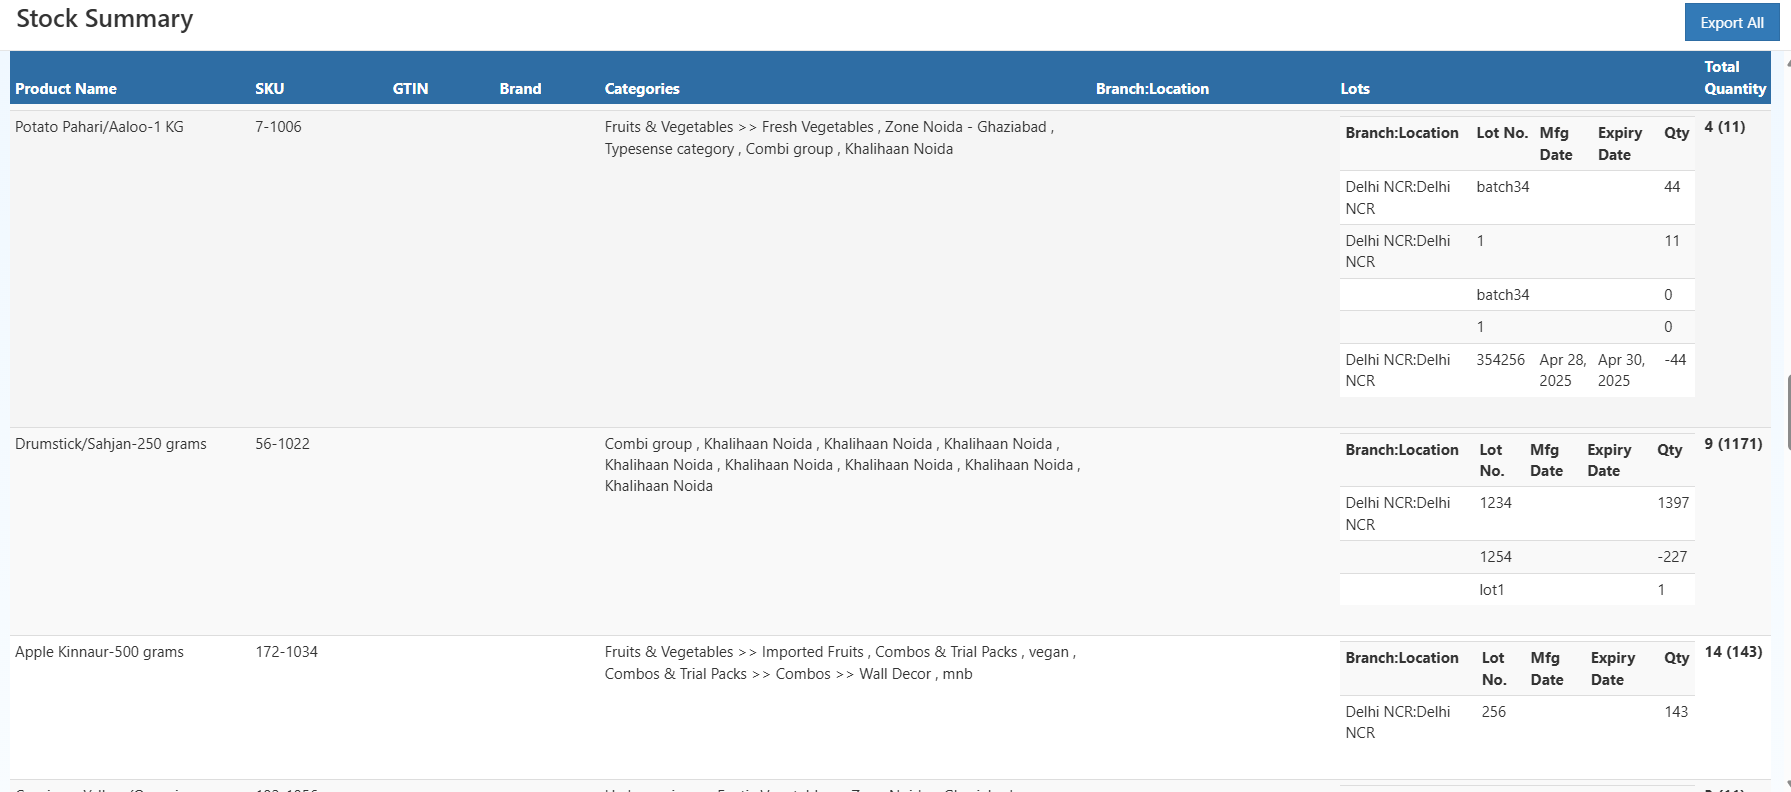Click the Lots column header
The image size is (1791, 792).
[1354, 89]
